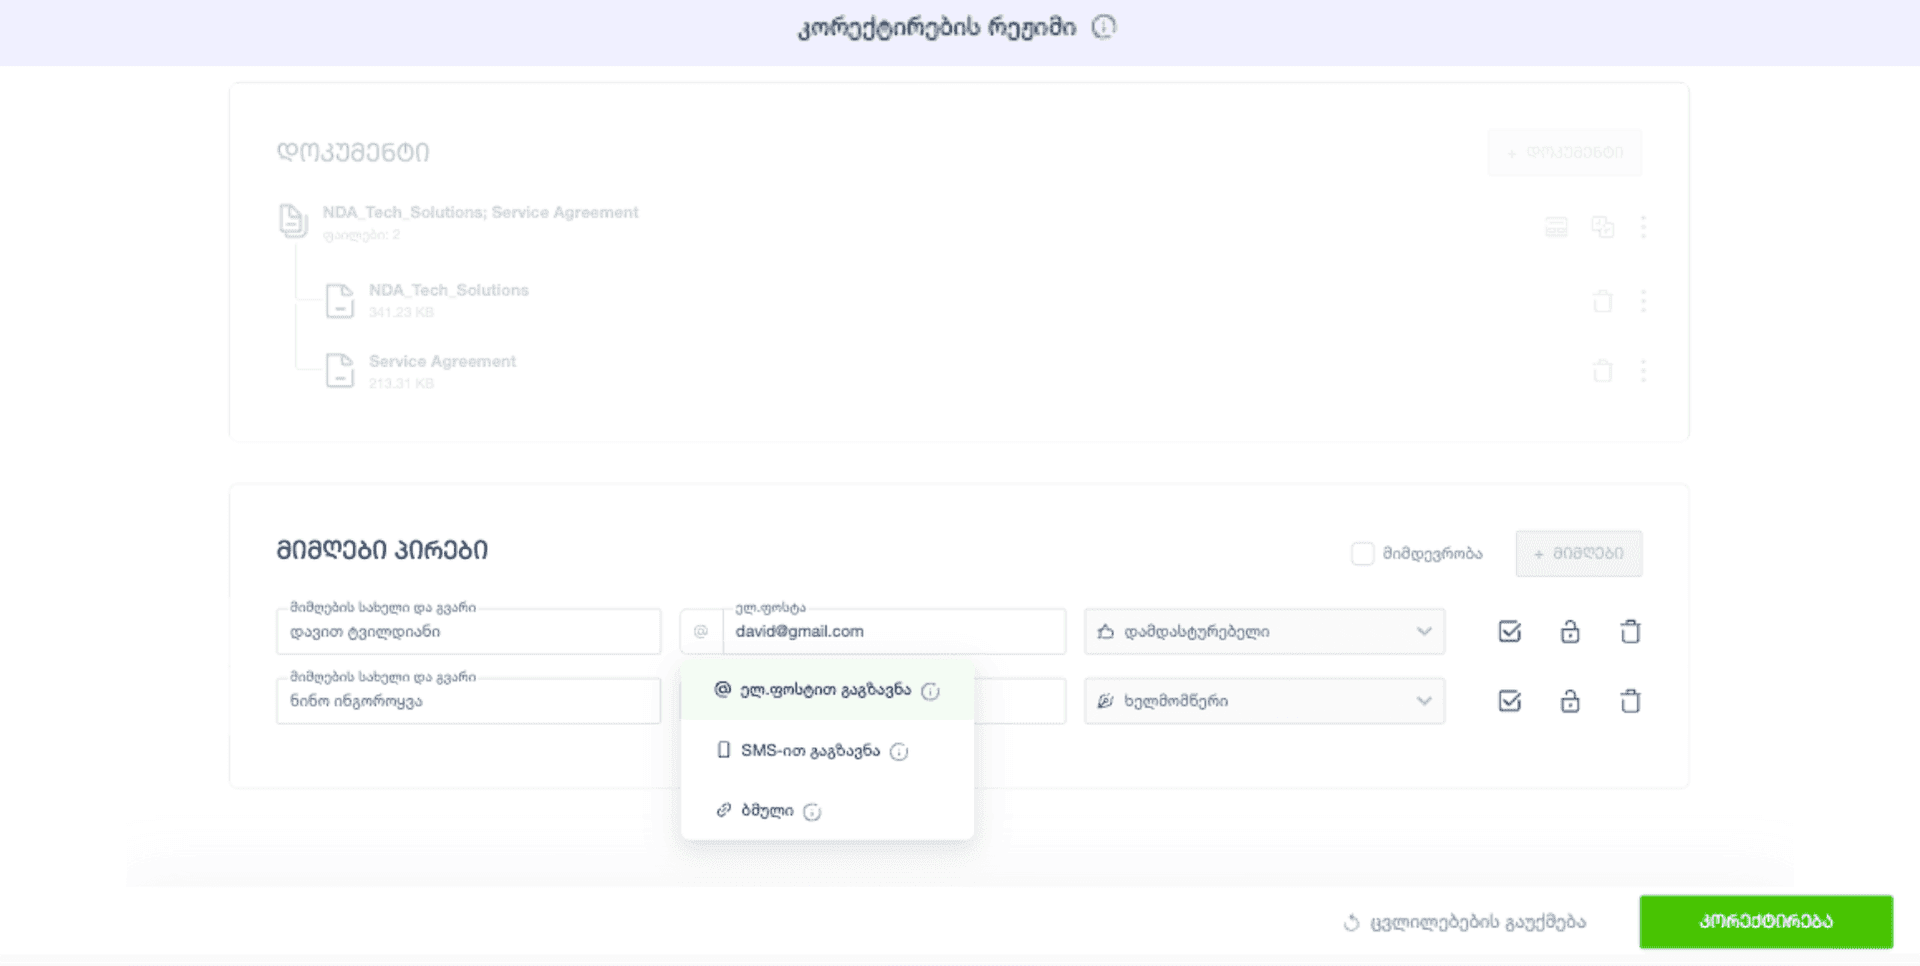1920x966 pixels.
Task: Click lock icon for david@gmail.com recipient
Action: [1570, 632]
